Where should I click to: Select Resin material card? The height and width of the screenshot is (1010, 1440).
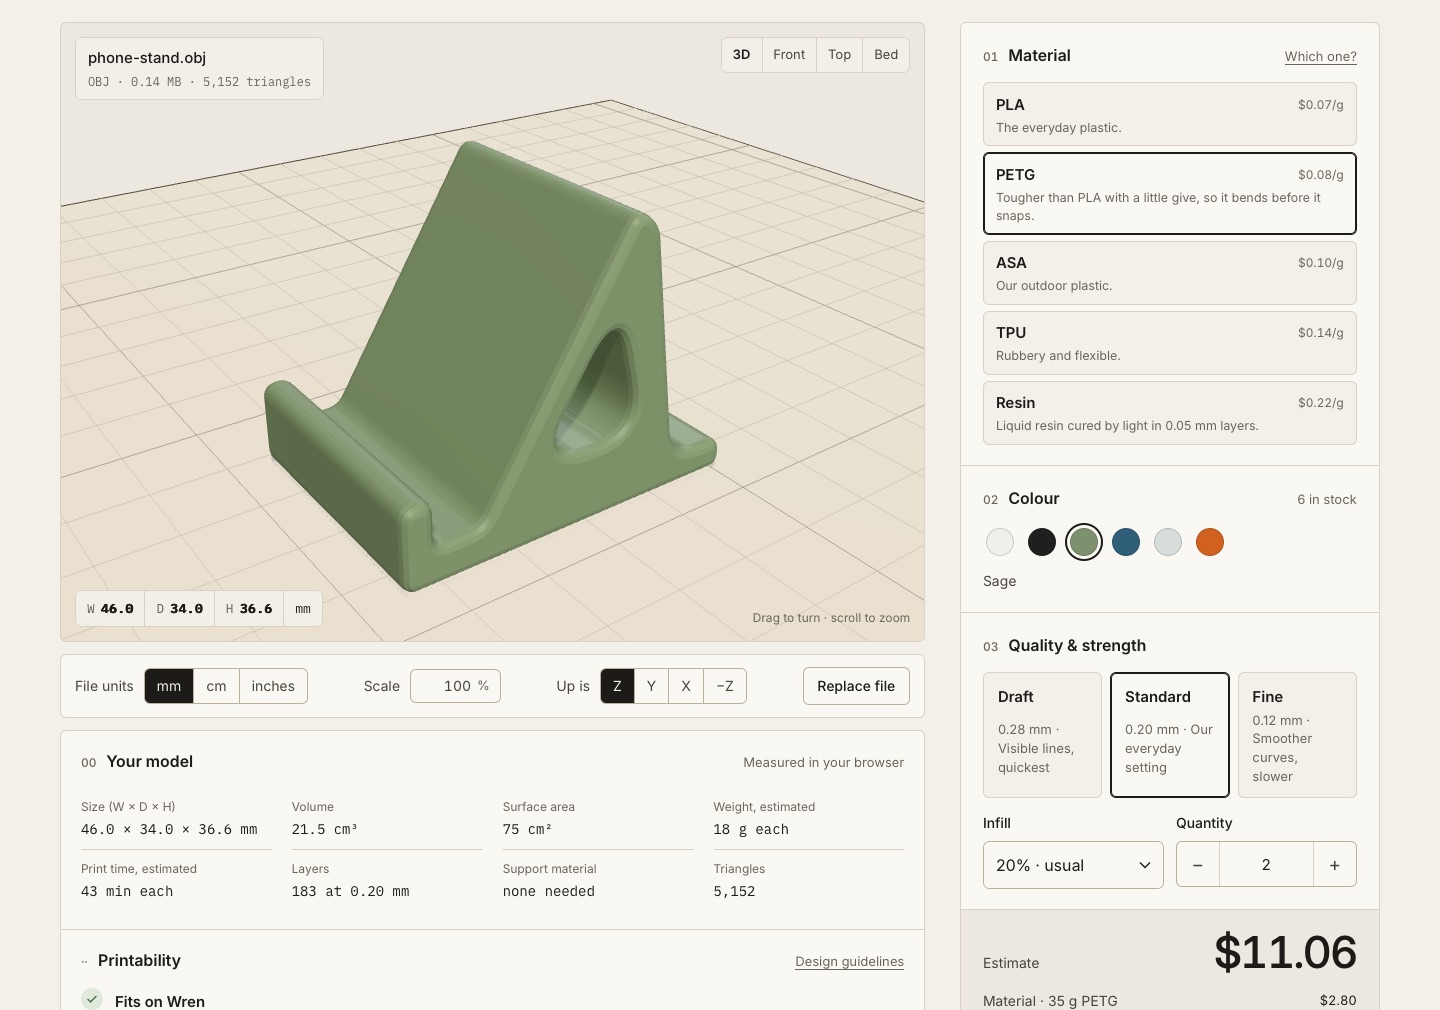point(1170,412)
